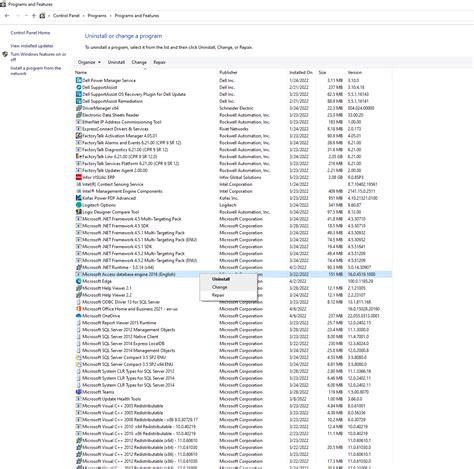Click the Microsoft Office Home and Business icon
474x469 pixels.
tap(79, 309)
